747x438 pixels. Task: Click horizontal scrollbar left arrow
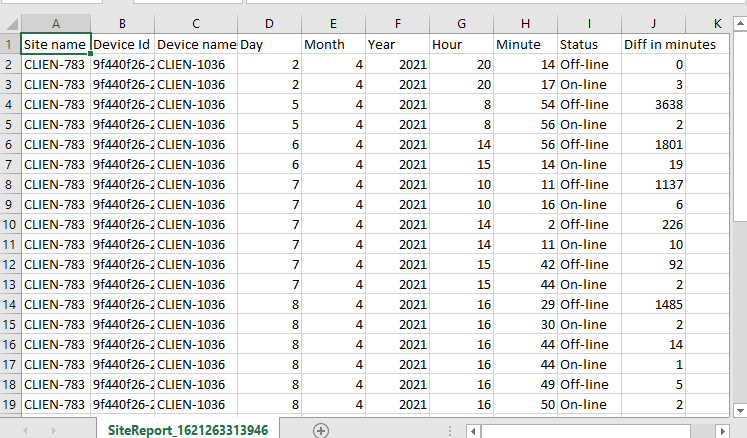[471, 430]
